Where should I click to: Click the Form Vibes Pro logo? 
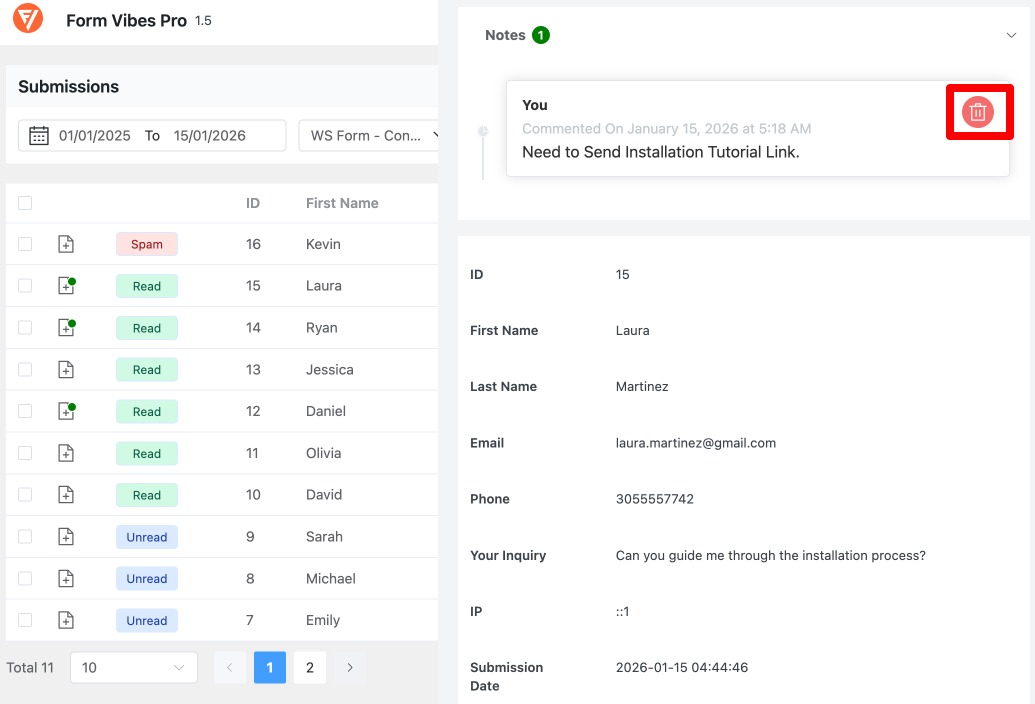pos(27,18)
